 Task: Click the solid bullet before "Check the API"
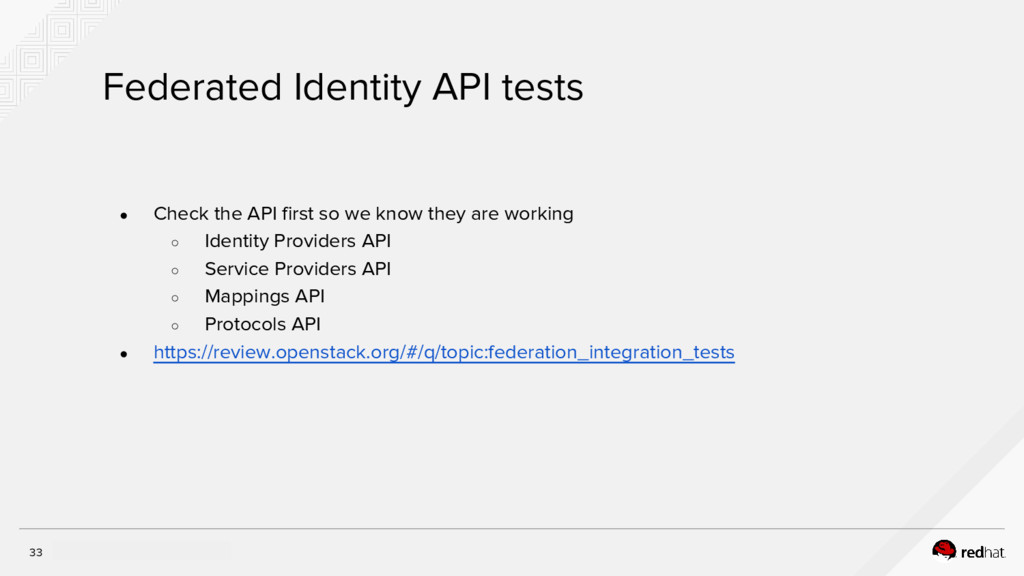point(123,215)
